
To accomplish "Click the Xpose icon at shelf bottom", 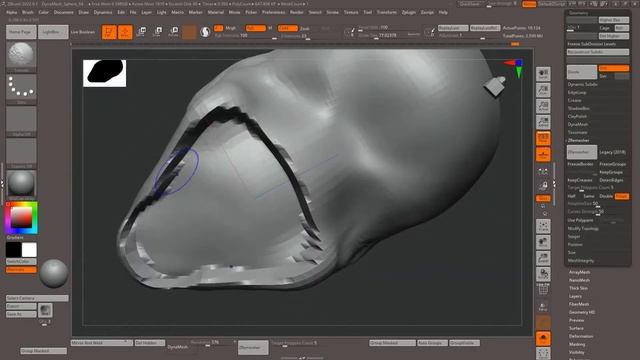I will tap(543, 353).
